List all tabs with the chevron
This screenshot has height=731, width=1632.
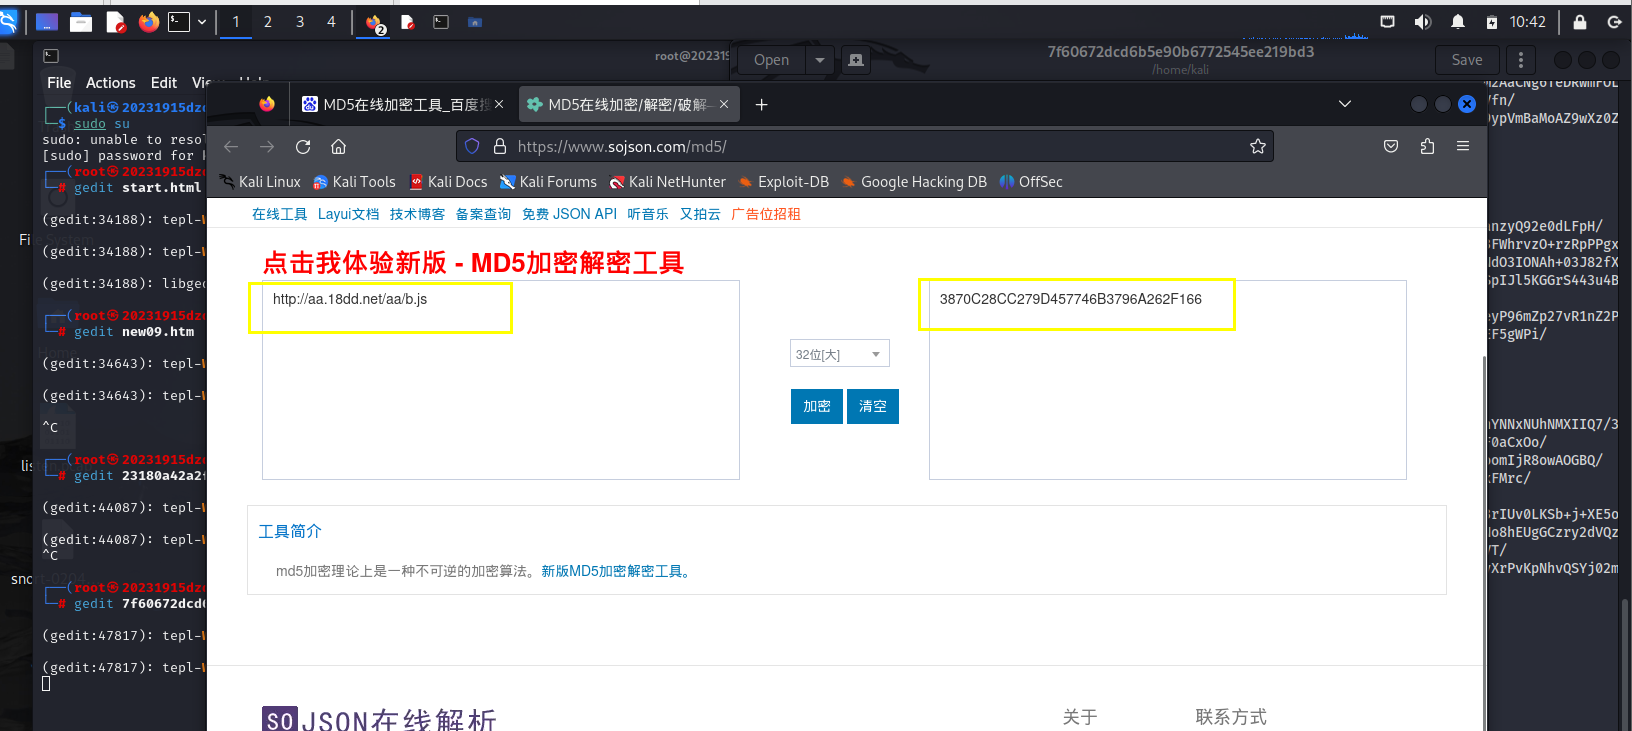(1345, 104)
